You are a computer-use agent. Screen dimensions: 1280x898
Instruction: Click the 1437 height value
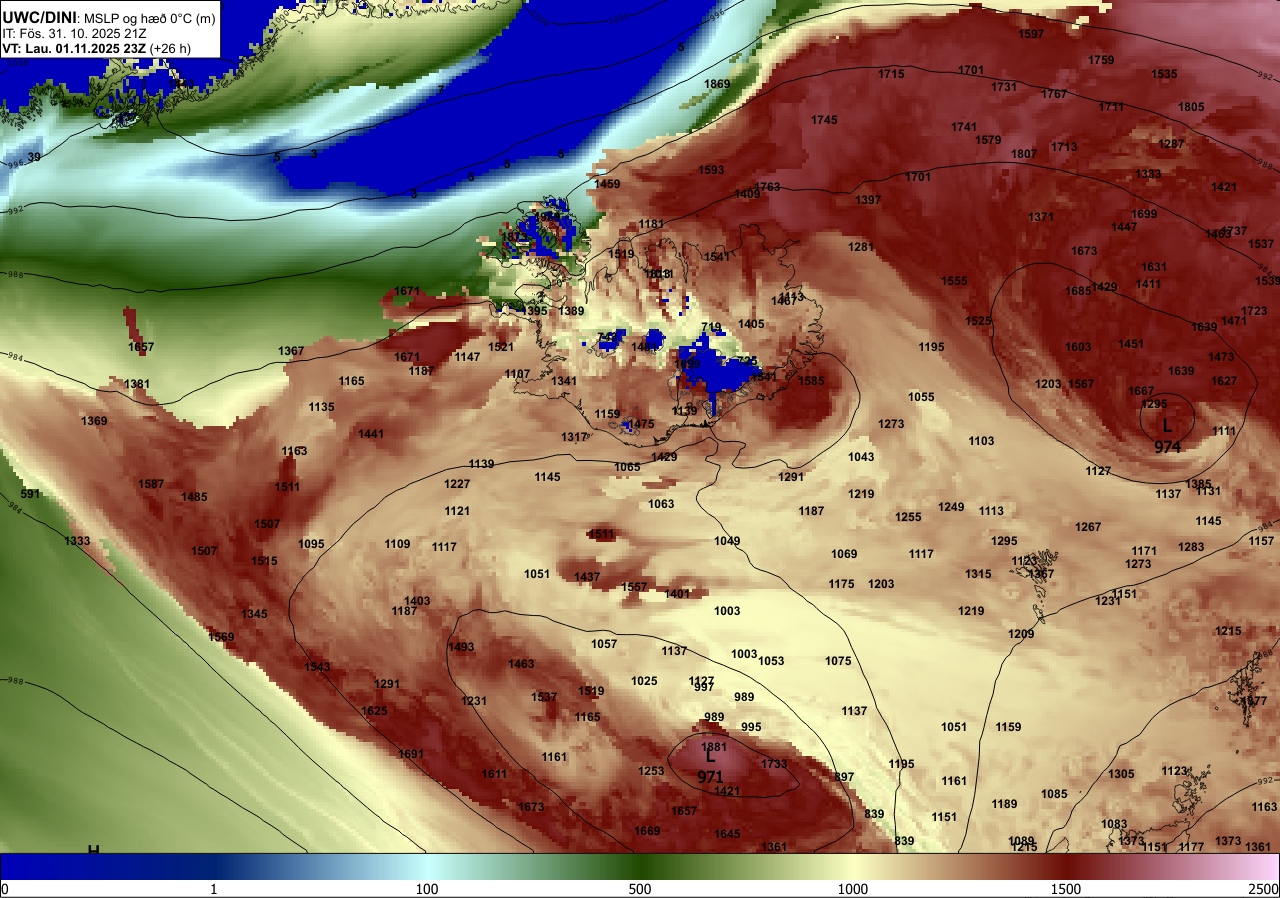[587, 577]
